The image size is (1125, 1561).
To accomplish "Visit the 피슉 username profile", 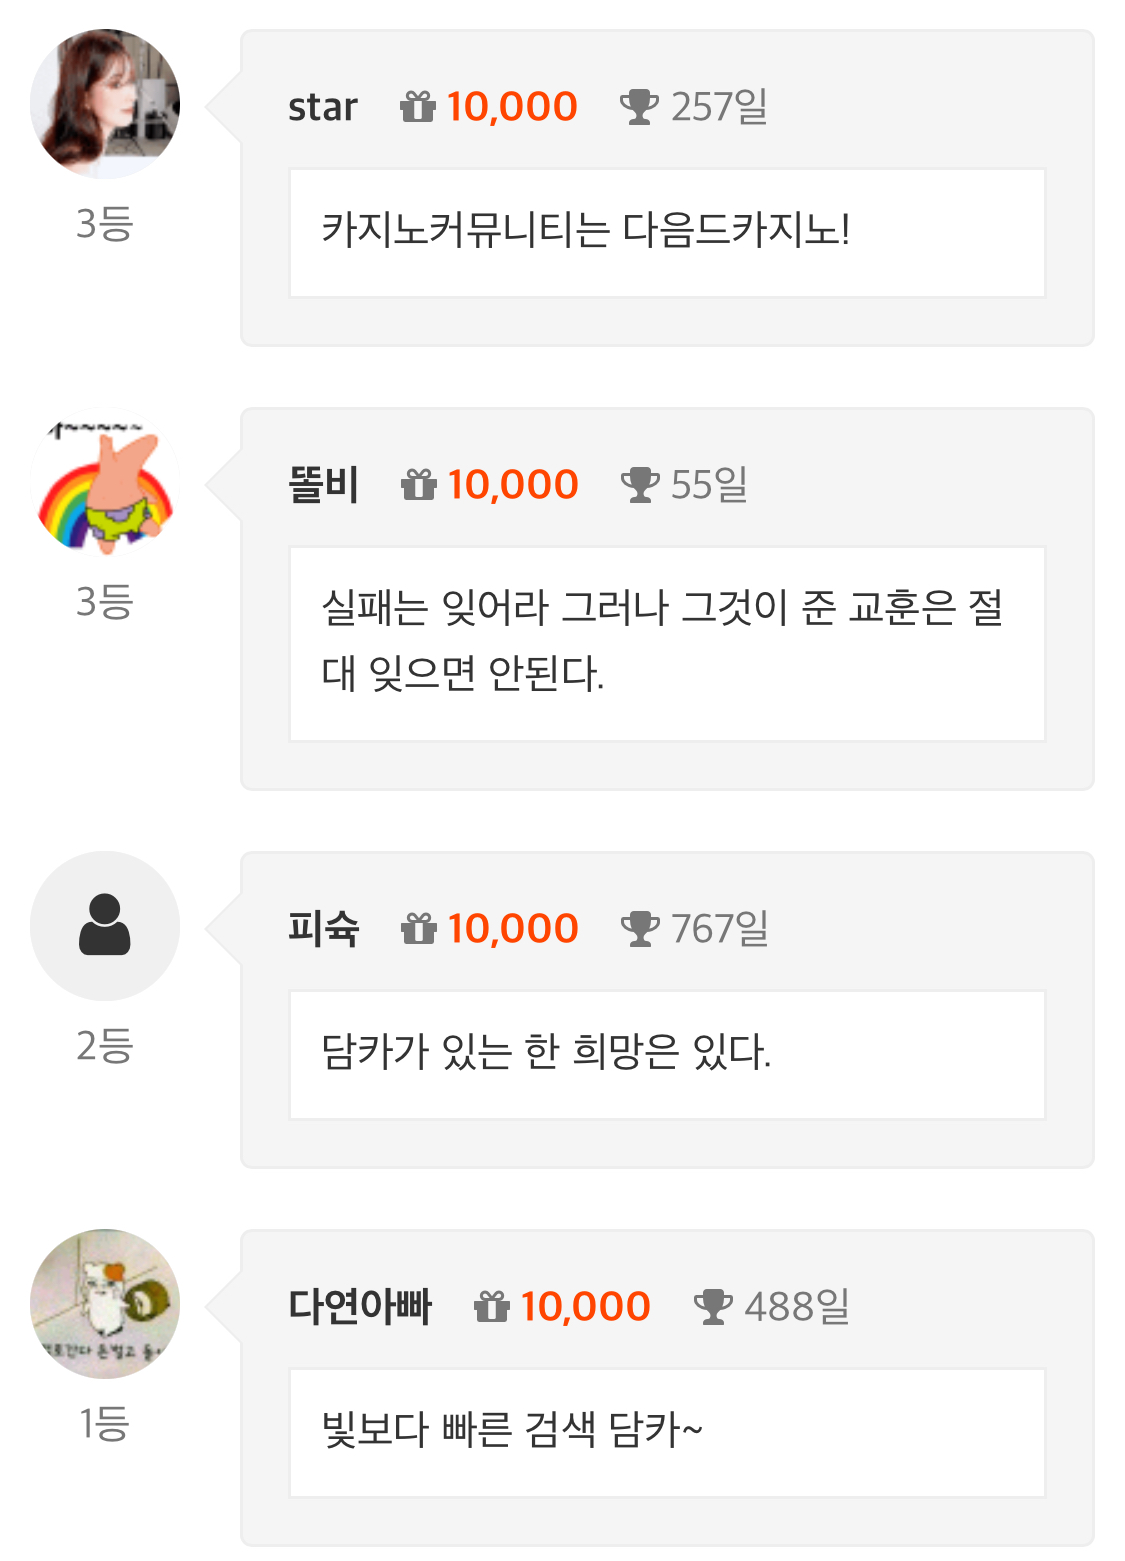I will [x=323, y=929].
